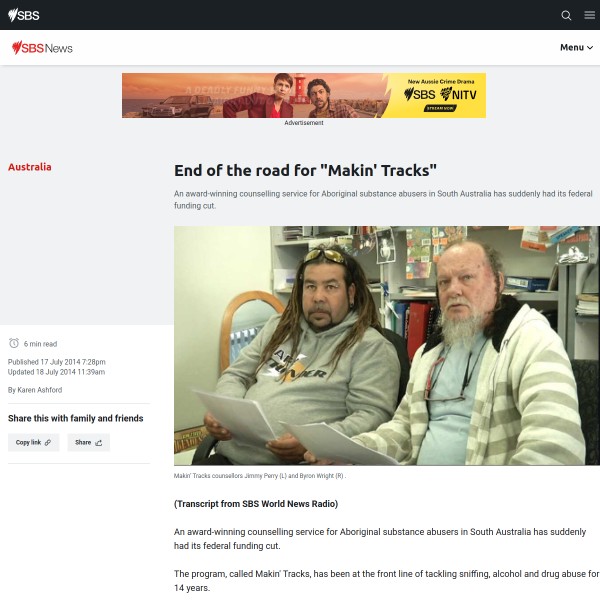Open the Australia category link
This screenshot has width=600, height=600.
(30, 167)
